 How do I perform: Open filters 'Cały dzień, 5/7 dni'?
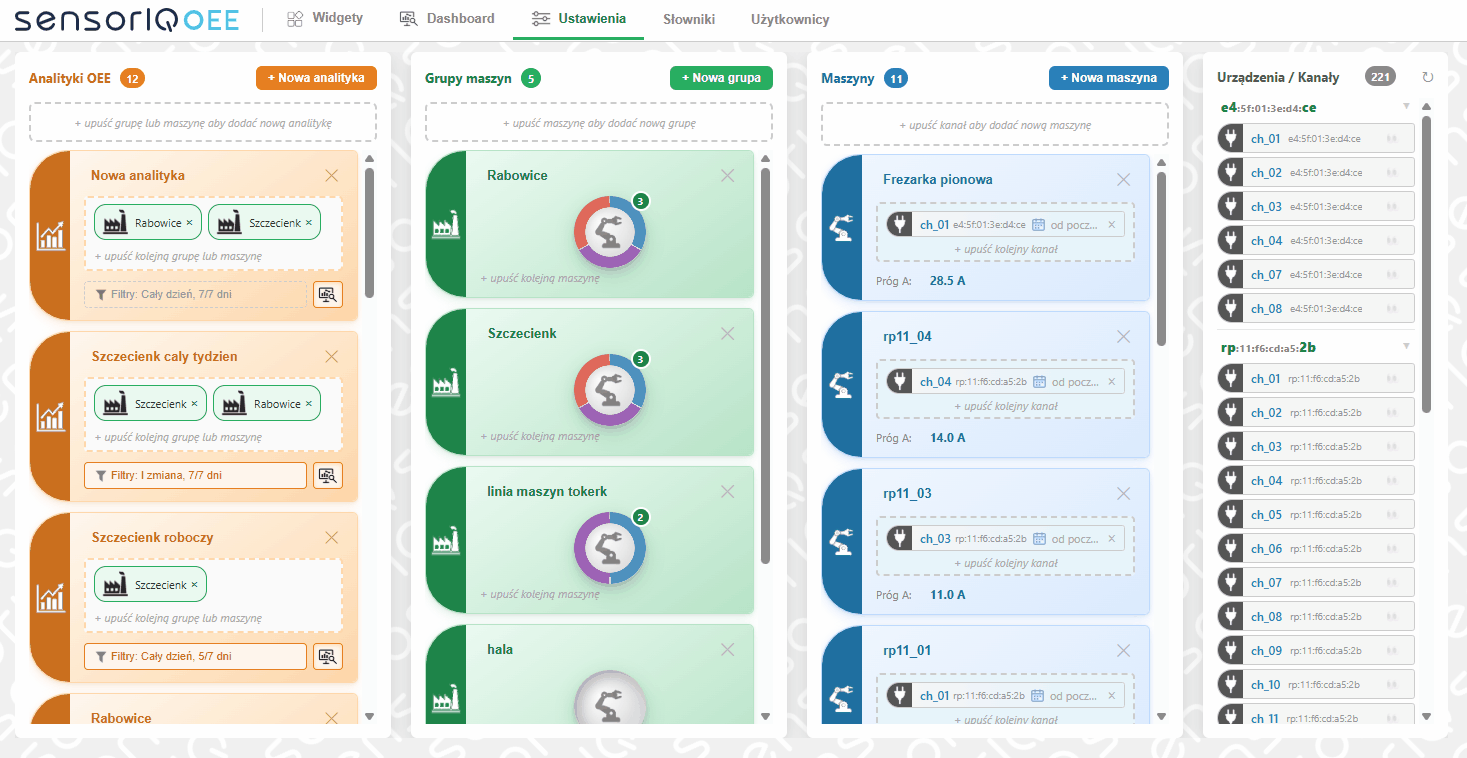196,656
